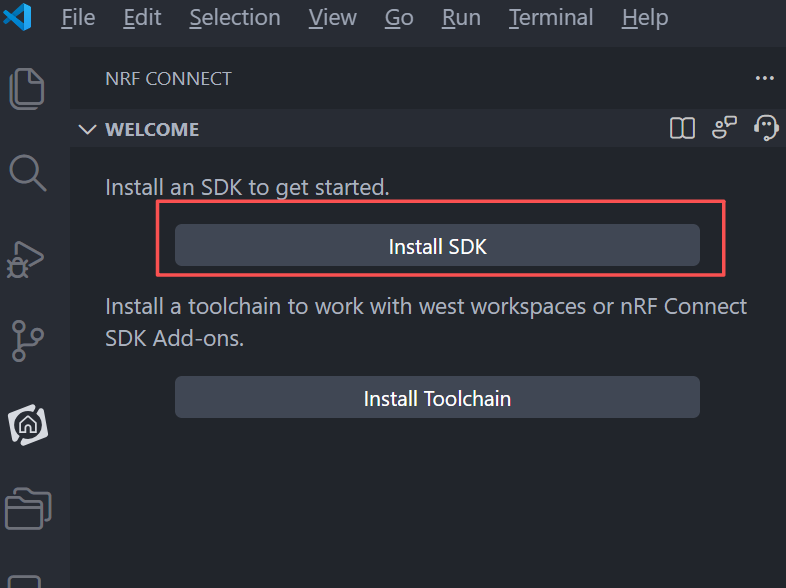
Task: Open the Help menu
Action: [645, 18]
